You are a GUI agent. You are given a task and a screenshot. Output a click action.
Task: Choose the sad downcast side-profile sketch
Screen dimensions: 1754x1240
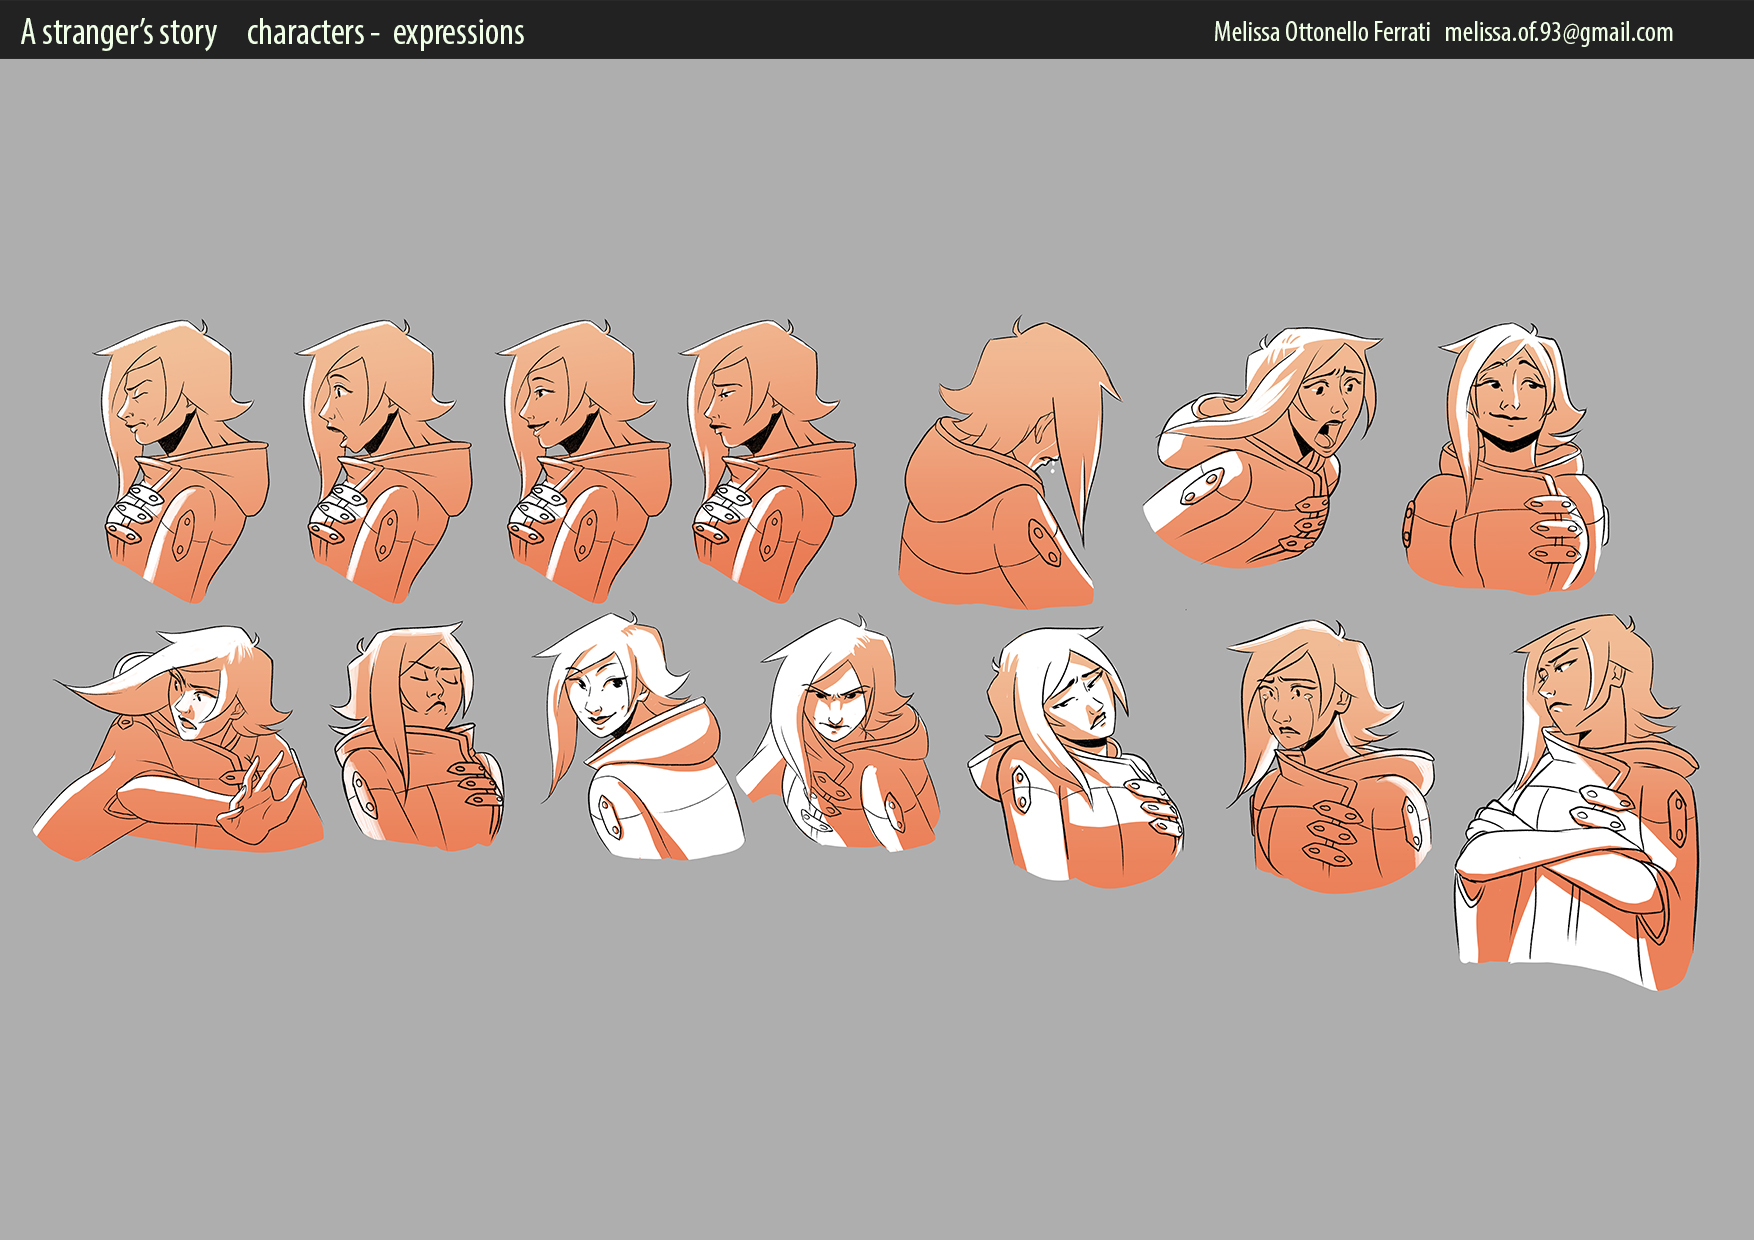[x=765, y=460]
